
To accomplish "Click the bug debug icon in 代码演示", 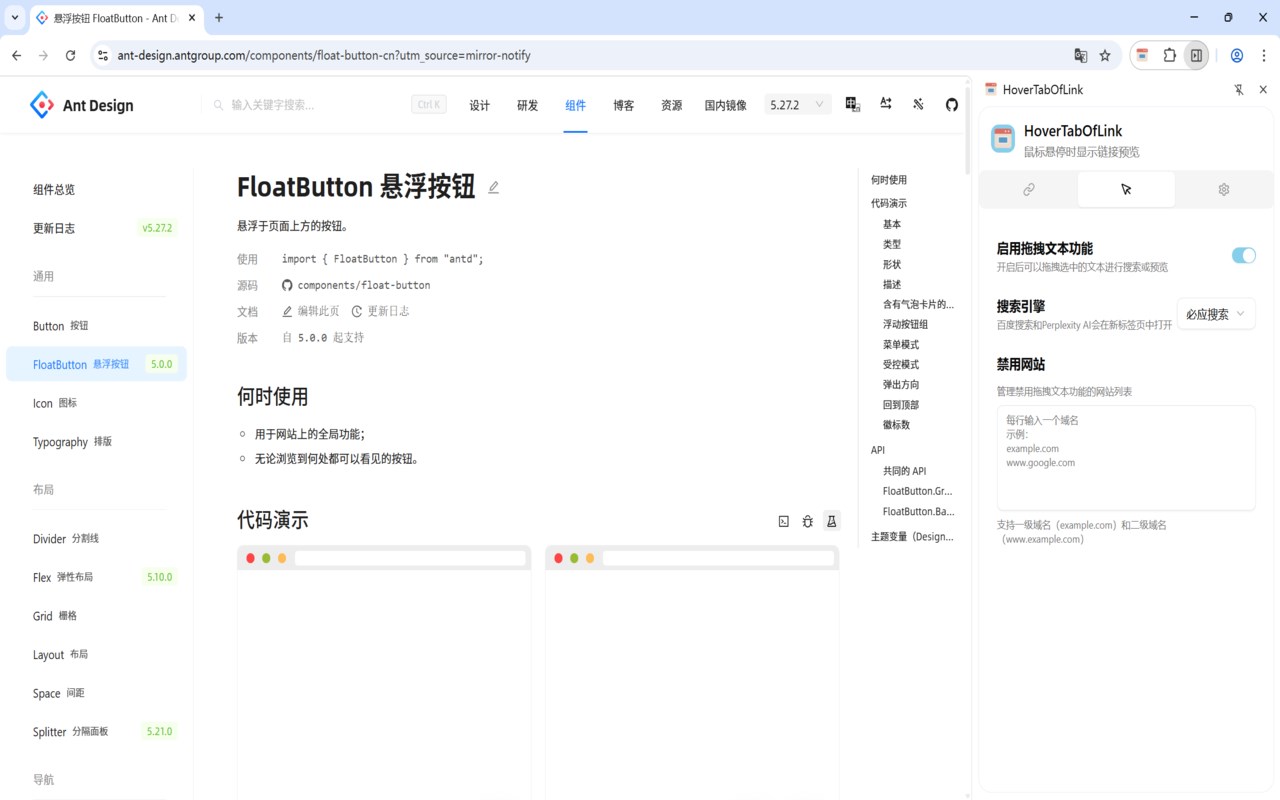I will 808,521.
